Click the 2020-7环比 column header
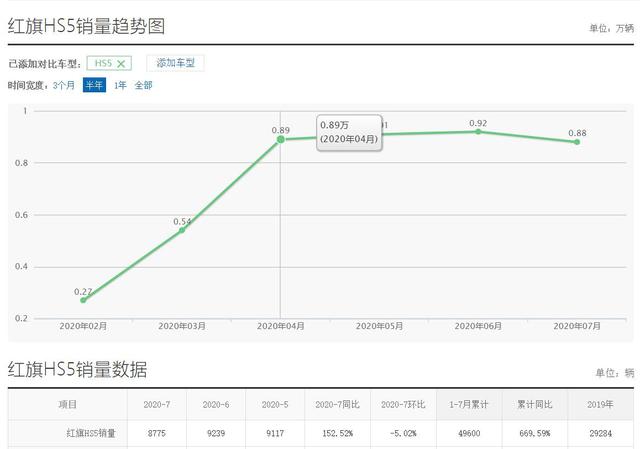The height and width of the screenshot is (449, 640). tap(403, 405)
